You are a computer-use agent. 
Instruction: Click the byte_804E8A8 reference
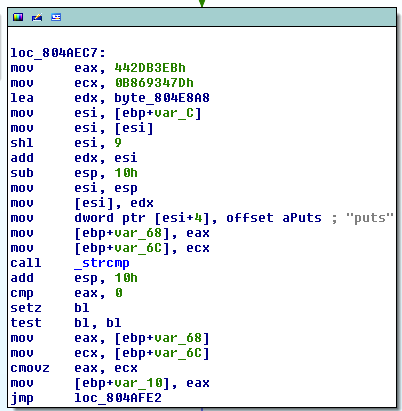click(162, 98)
